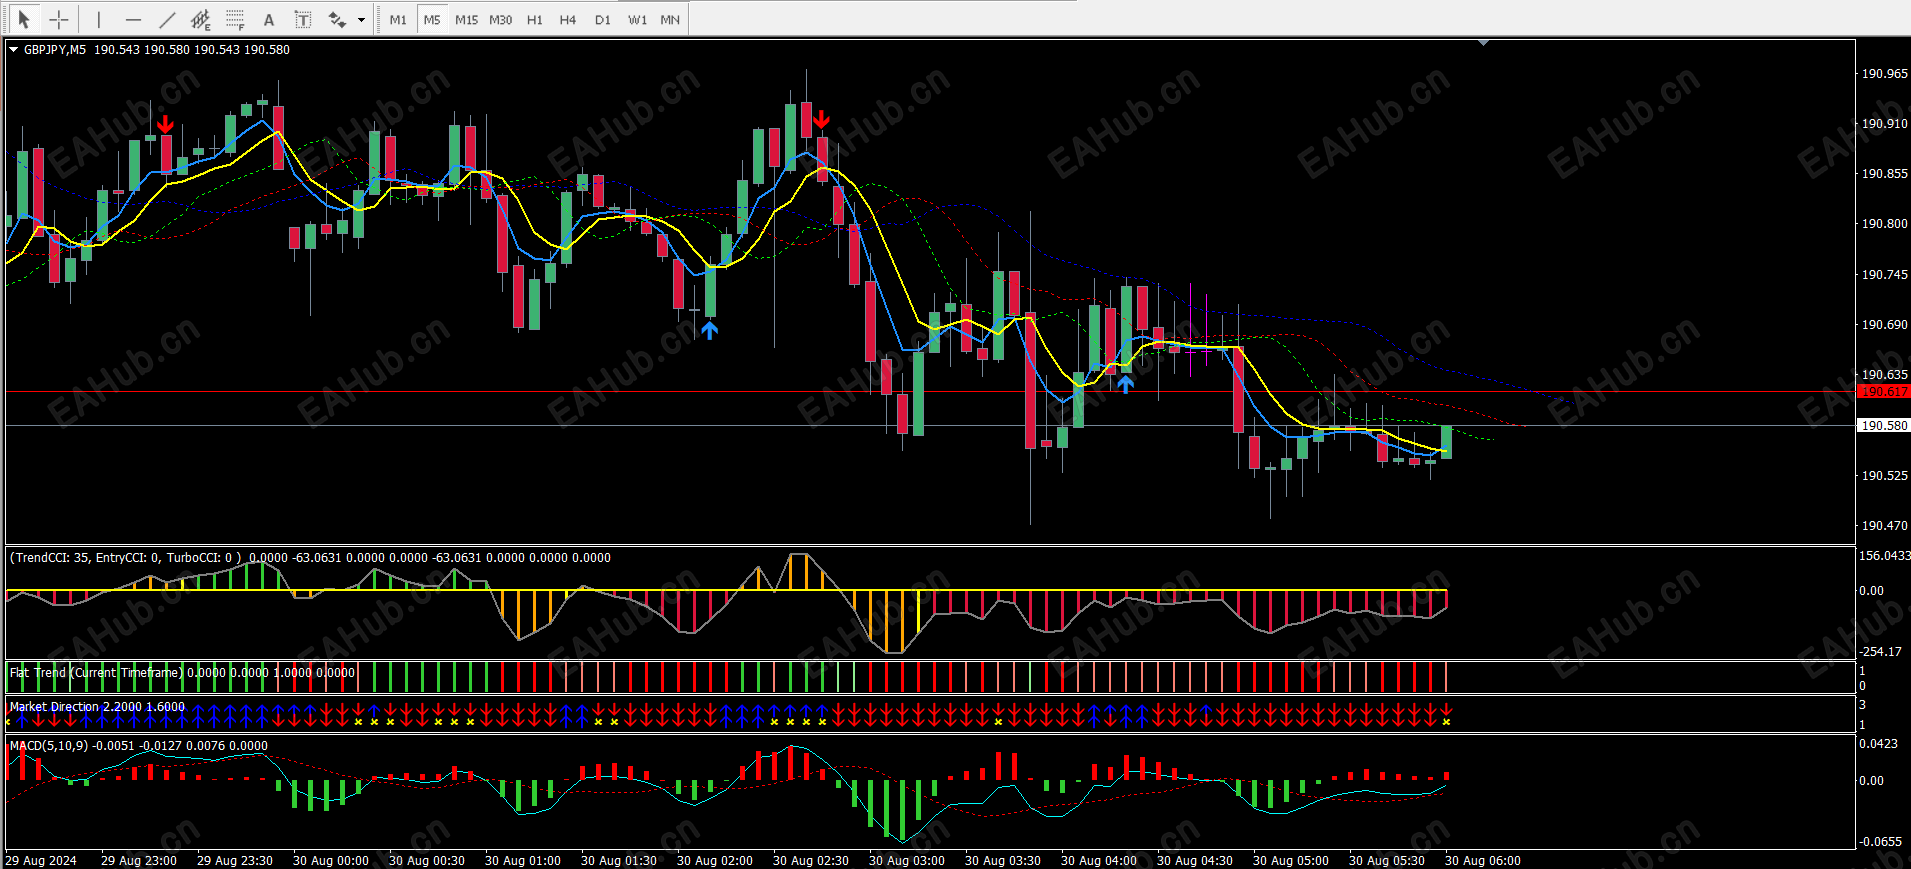Click the 156.0433 CCI scale value
This screenshot has width=1911, height=869.
[x=1885, y=556]
